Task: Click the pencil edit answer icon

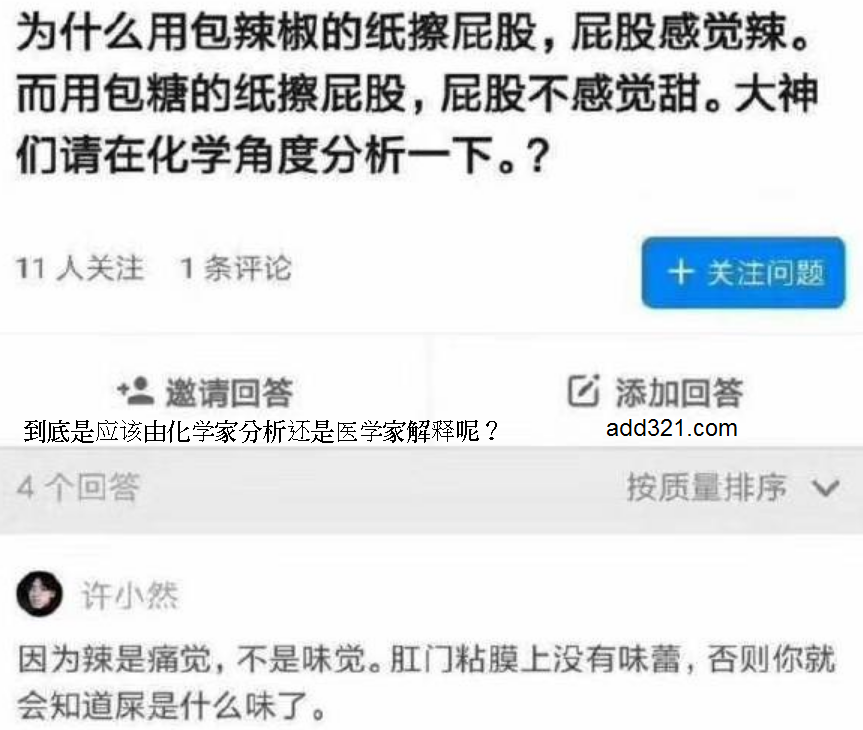Action: pos(583,390)
